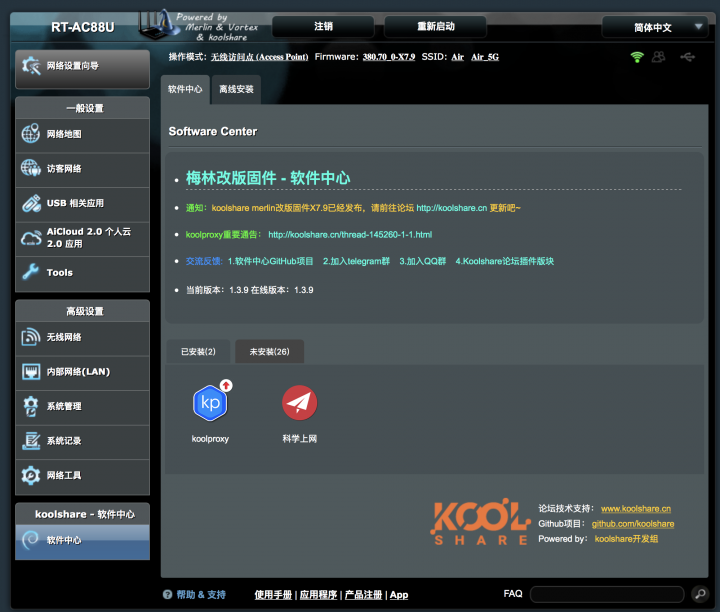Screen dimensions: 720x612
Task: Click the 网络设置向导 wizard icon
Action: 31,66
